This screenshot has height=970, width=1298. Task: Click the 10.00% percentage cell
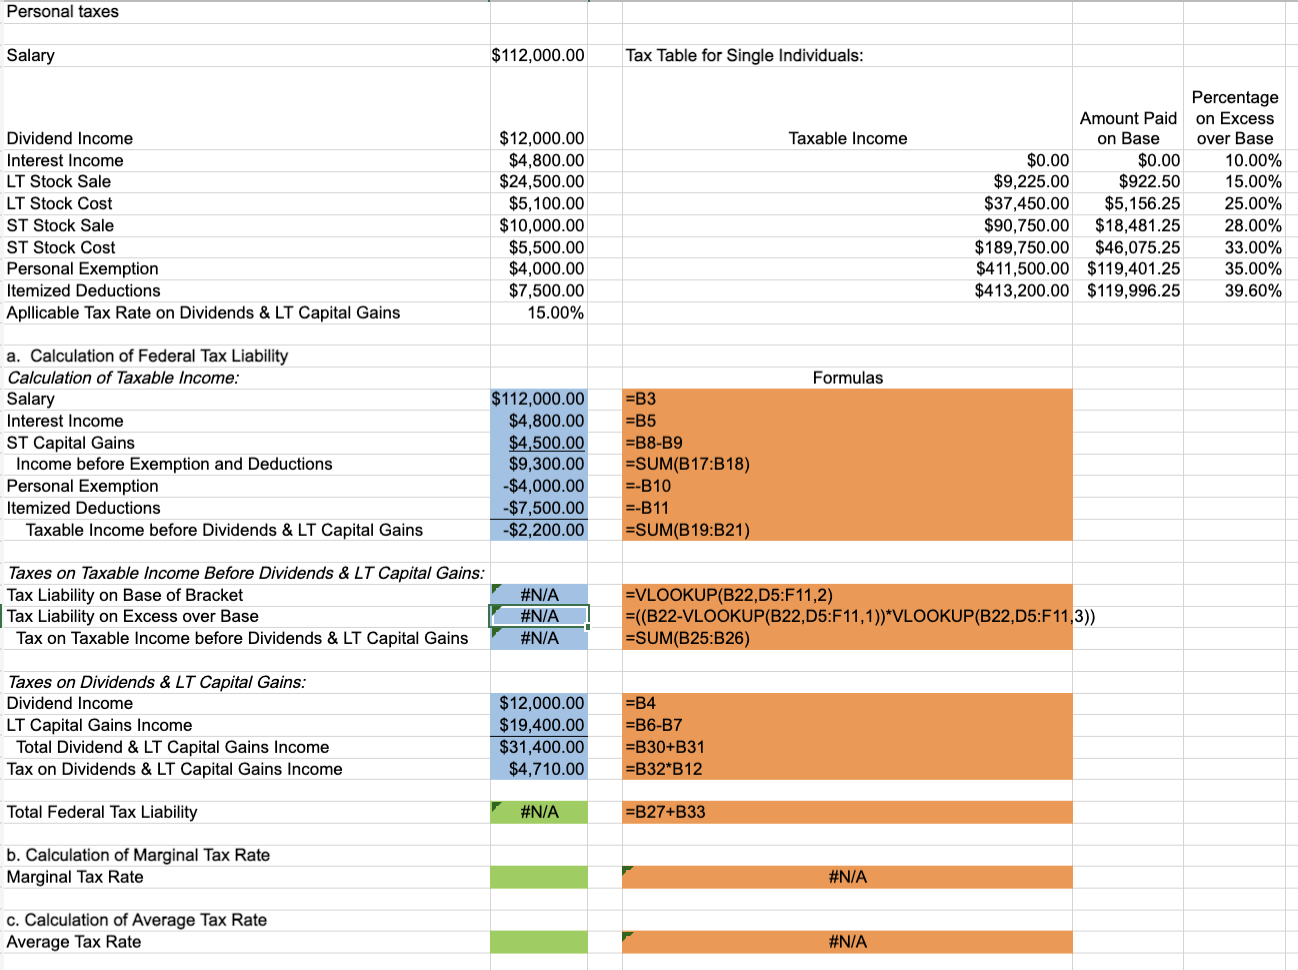(1235, 160)
